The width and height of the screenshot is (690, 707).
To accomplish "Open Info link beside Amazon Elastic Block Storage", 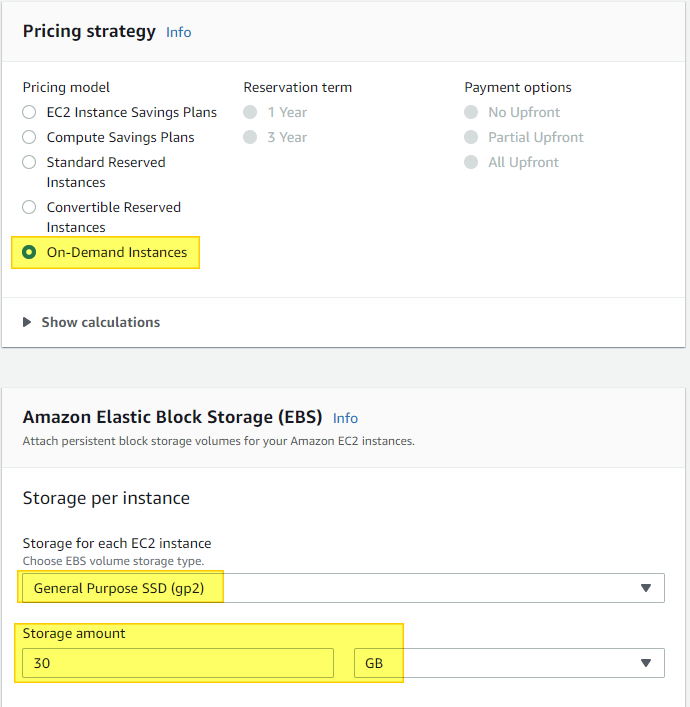I will pos(345,418).
